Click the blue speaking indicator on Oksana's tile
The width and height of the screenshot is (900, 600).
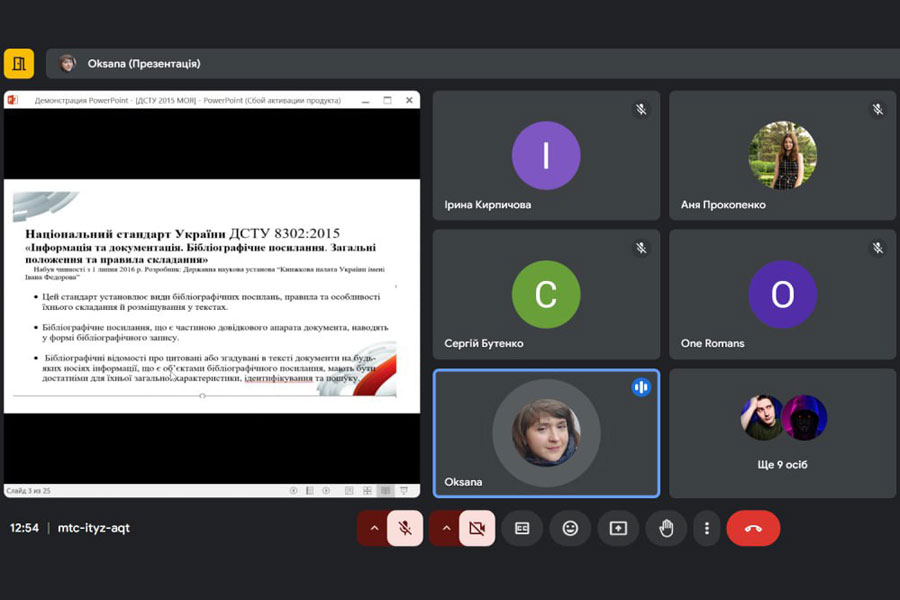pyautogui.click(x=641, y=387)
